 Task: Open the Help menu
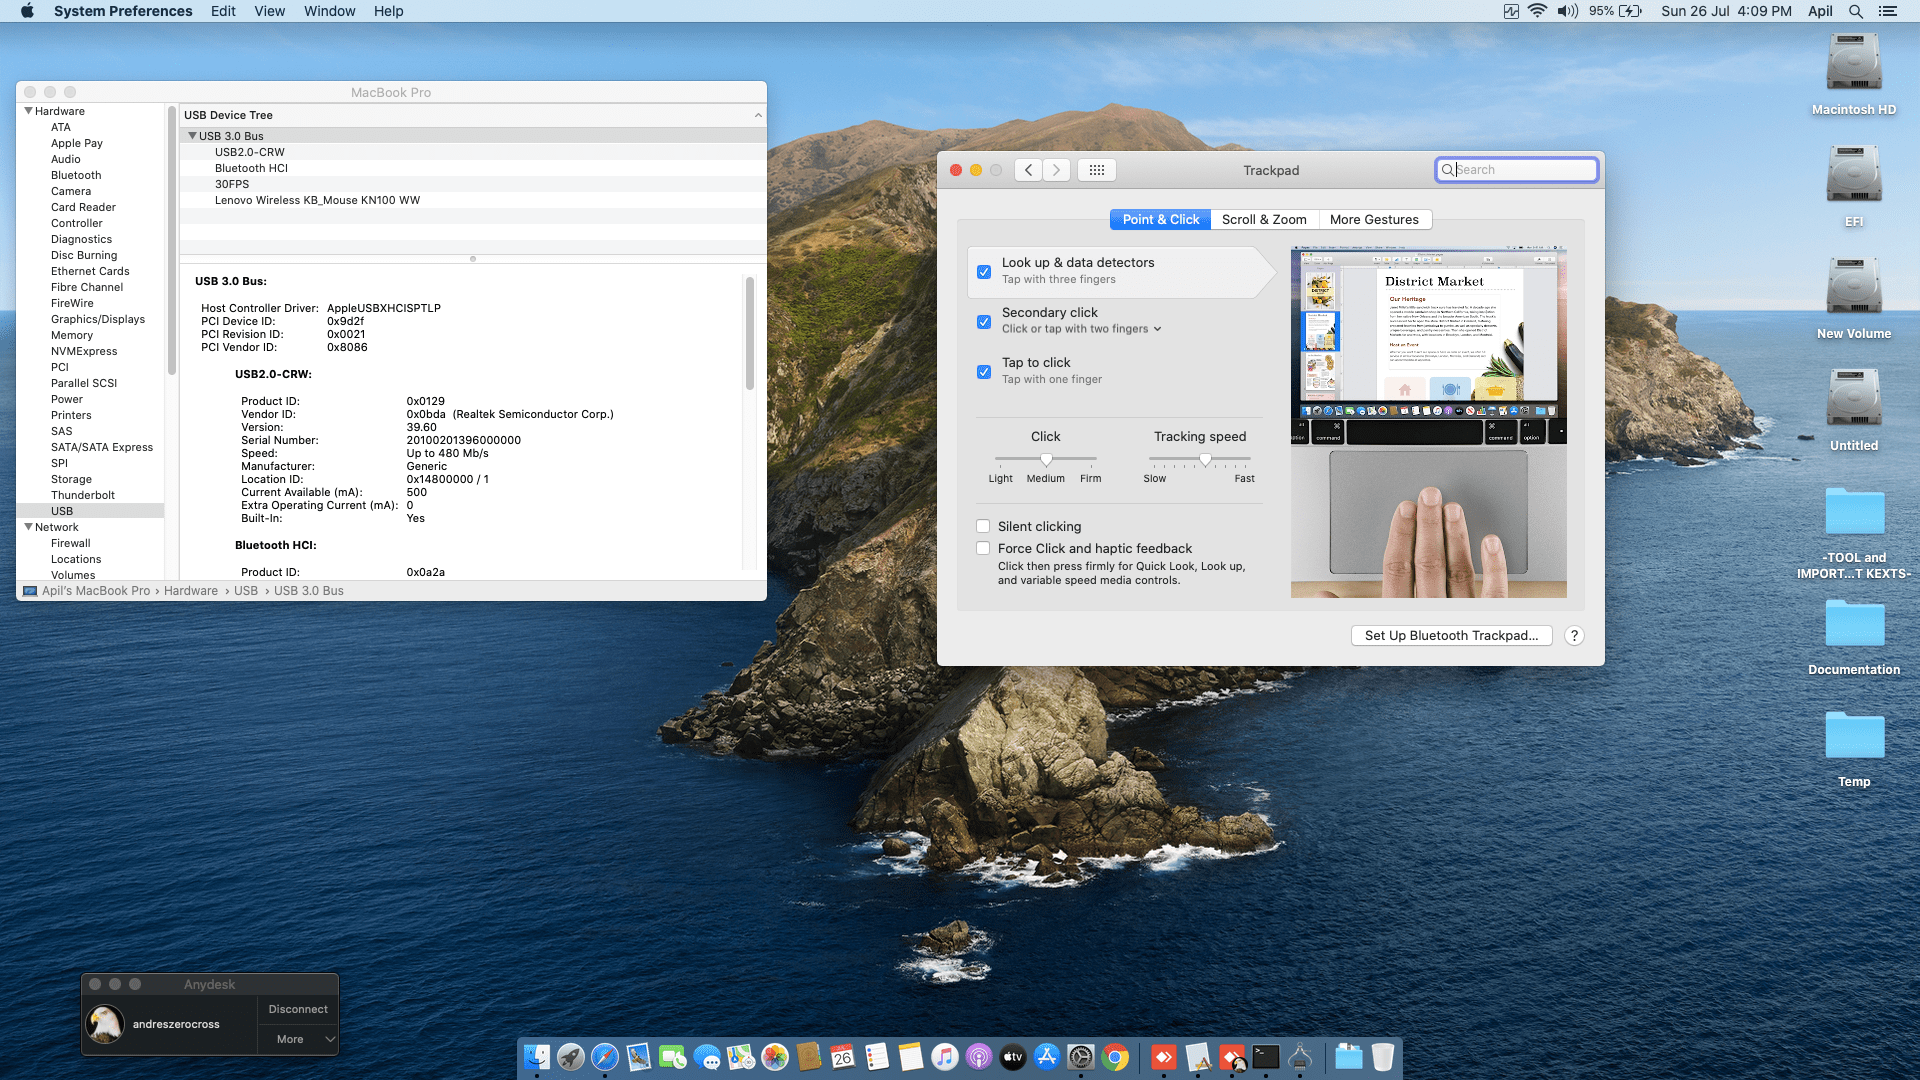point(389,11)
